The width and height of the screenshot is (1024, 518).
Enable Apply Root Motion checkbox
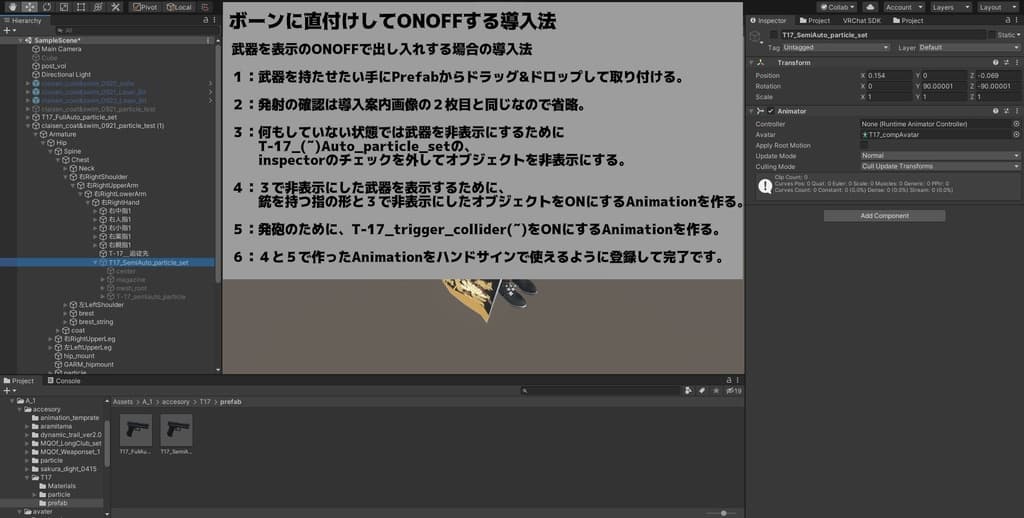click(x=865, y=145)
